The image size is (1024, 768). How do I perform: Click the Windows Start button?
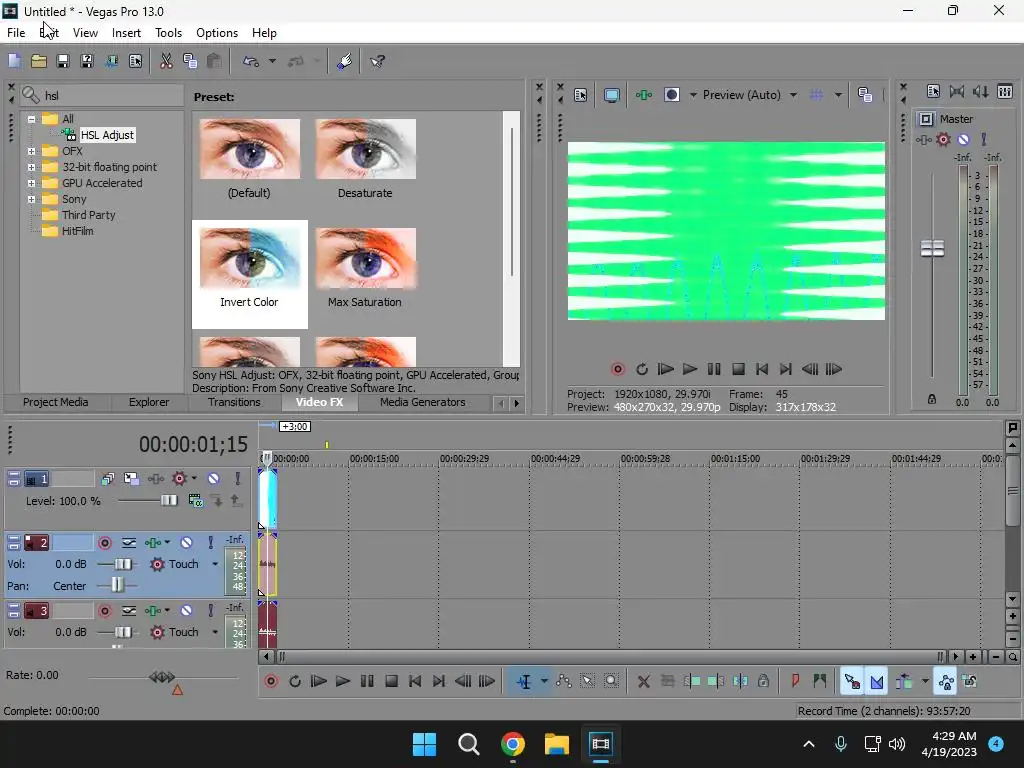point(424,744)
